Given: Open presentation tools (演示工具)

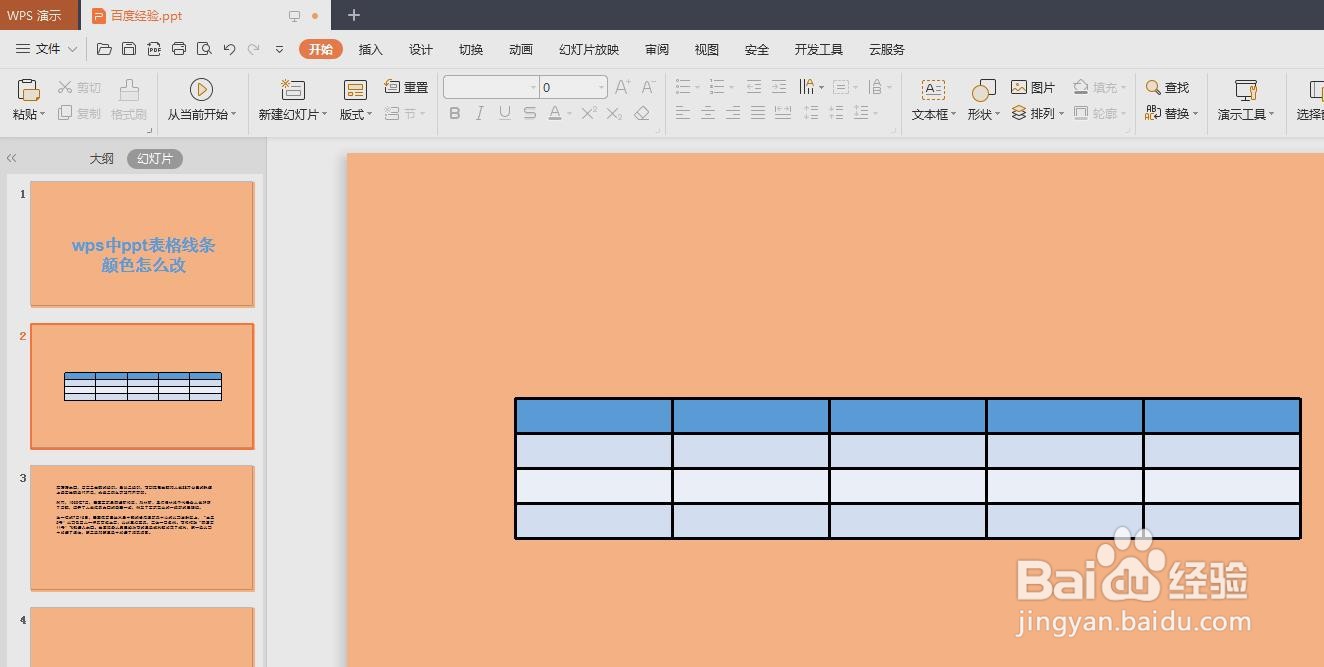Looking at the screenshot, I should coord(1246,100).
